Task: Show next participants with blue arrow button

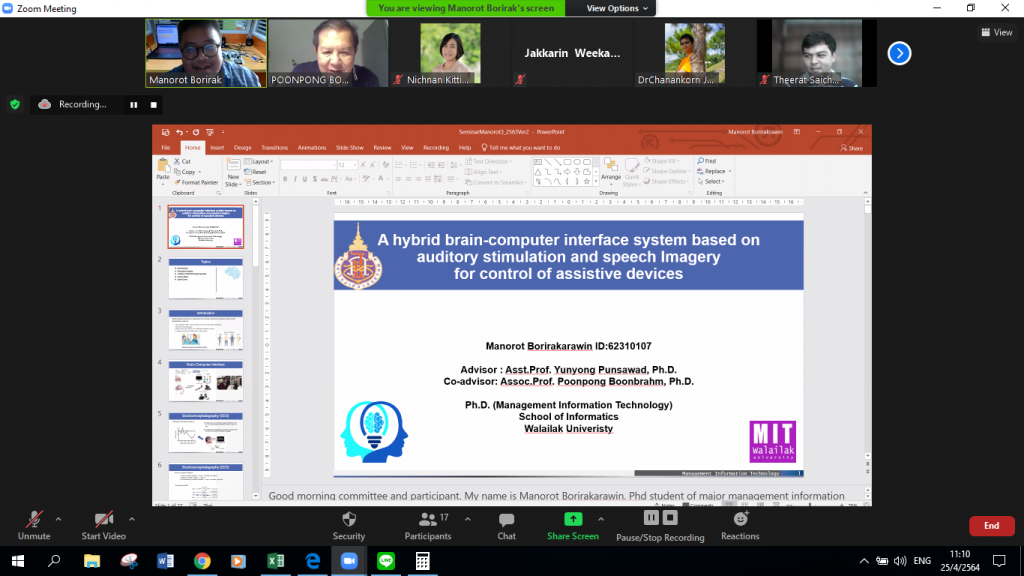Action: pyautogui.click(x=899, y=53)
